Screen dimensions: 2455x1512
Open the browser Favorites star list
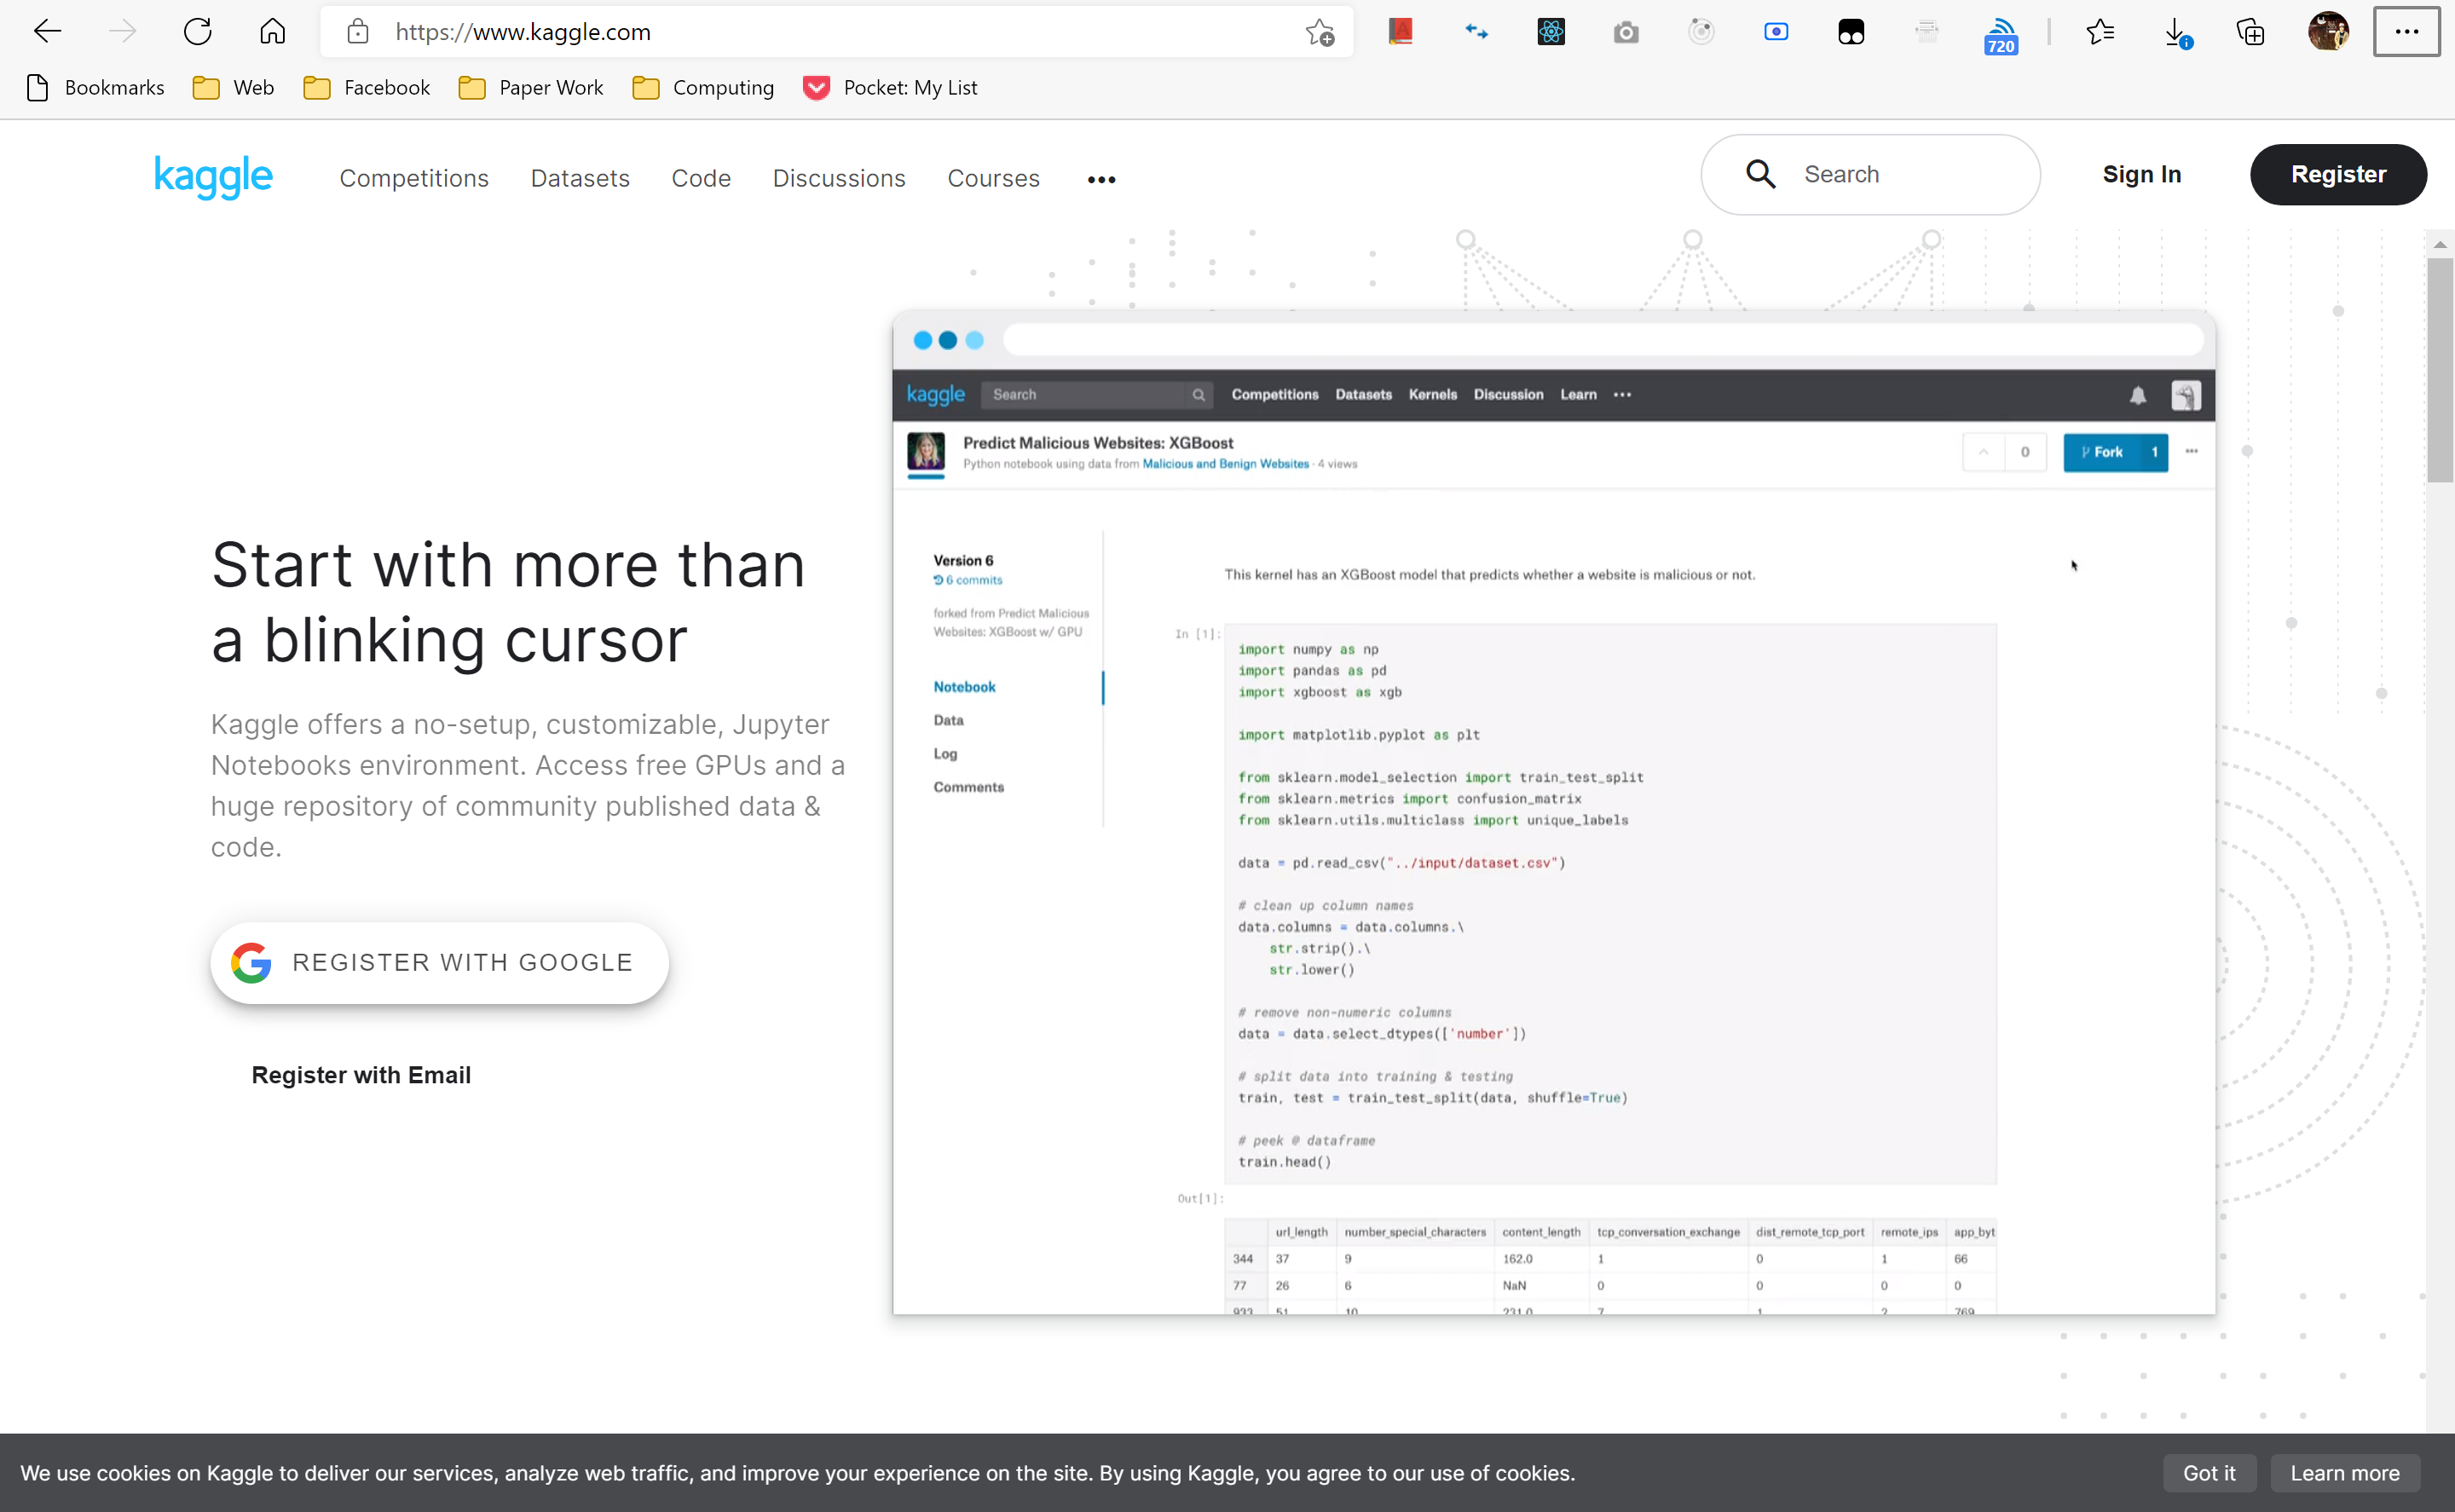pyautogui.click(x=2100, y=32)
